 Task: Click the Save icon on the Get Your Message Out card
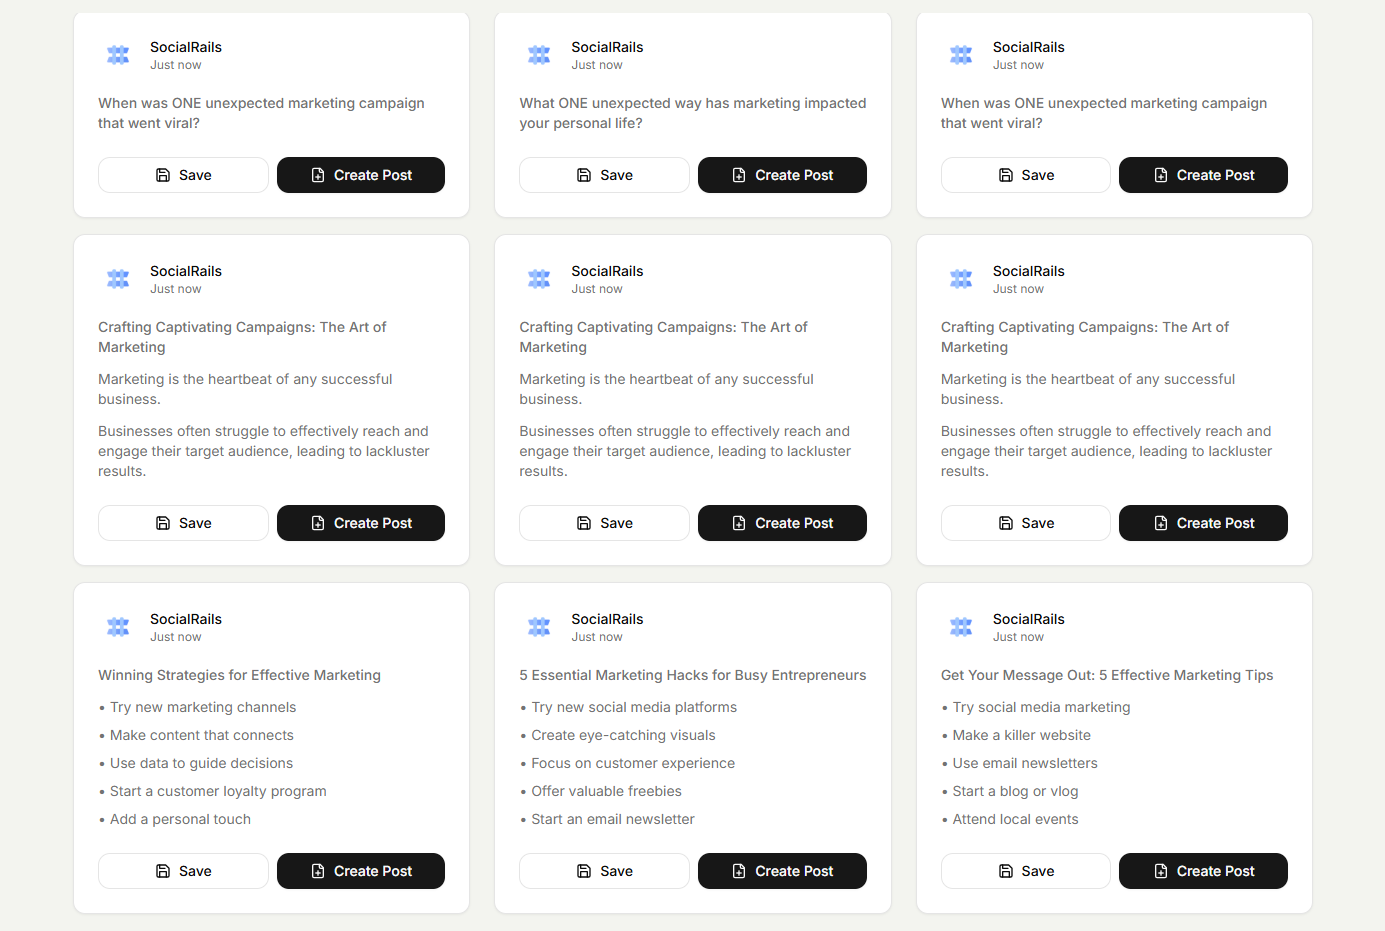1006,871
